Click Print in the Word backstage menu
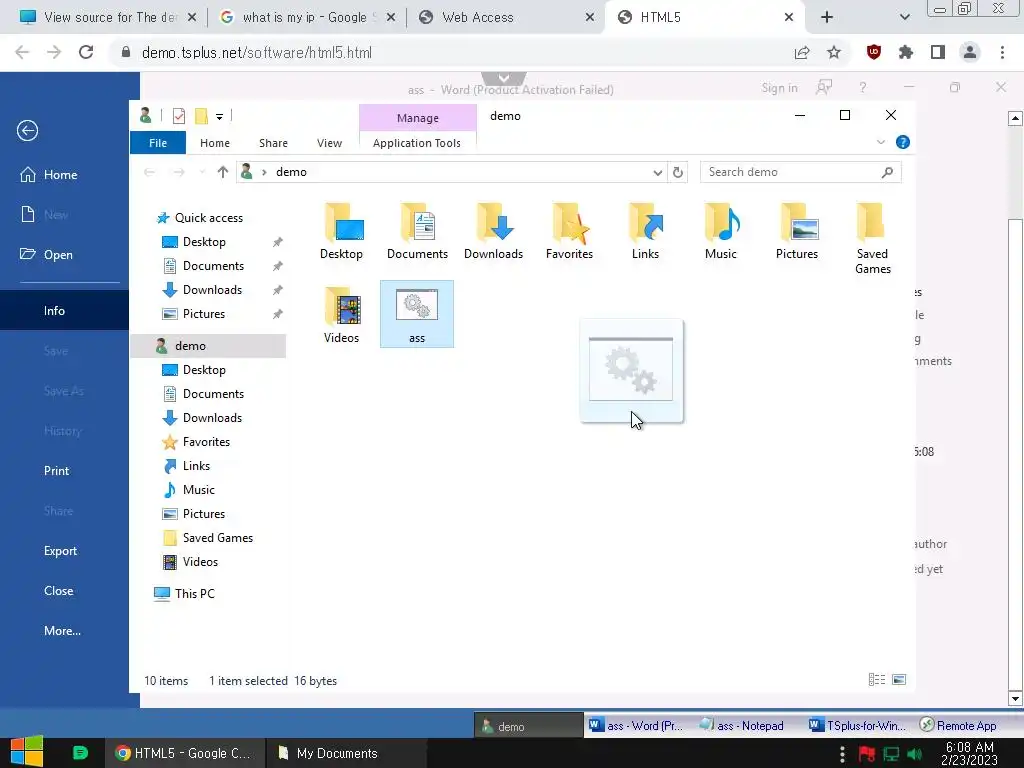 (x=57, y=471)
